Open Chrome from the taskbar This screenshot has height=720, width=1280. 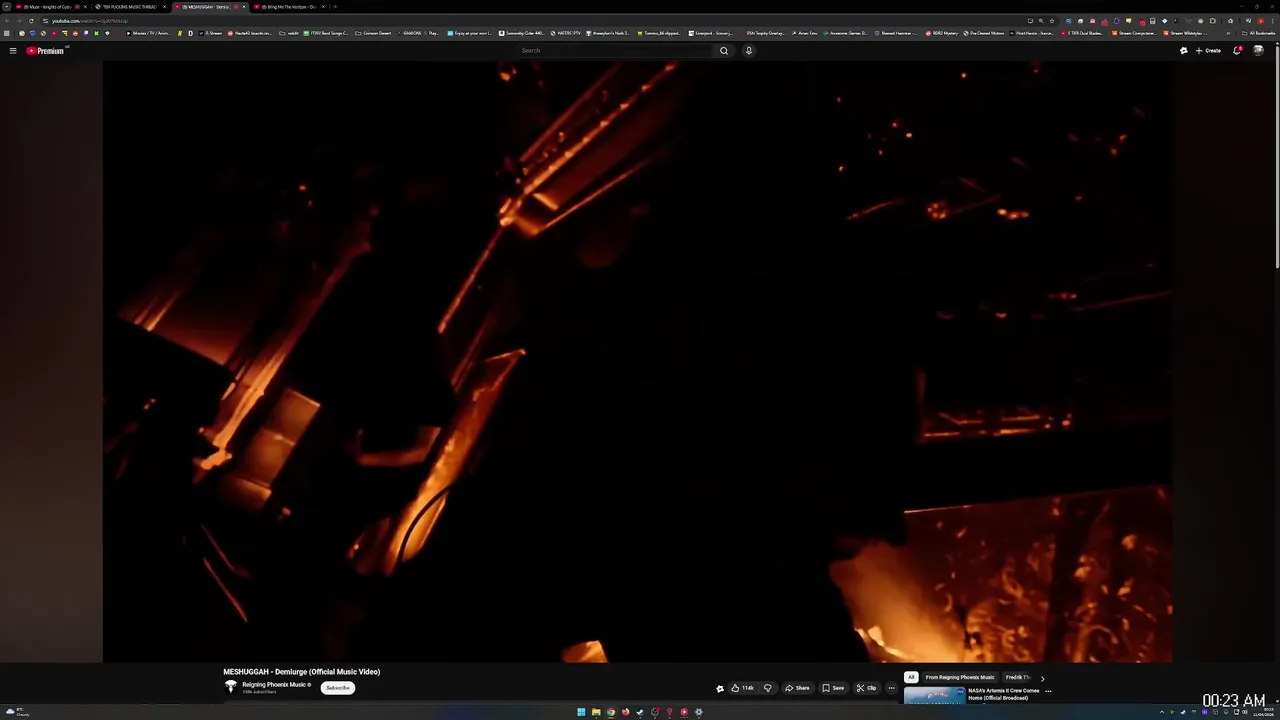click(x=611, y=712)
